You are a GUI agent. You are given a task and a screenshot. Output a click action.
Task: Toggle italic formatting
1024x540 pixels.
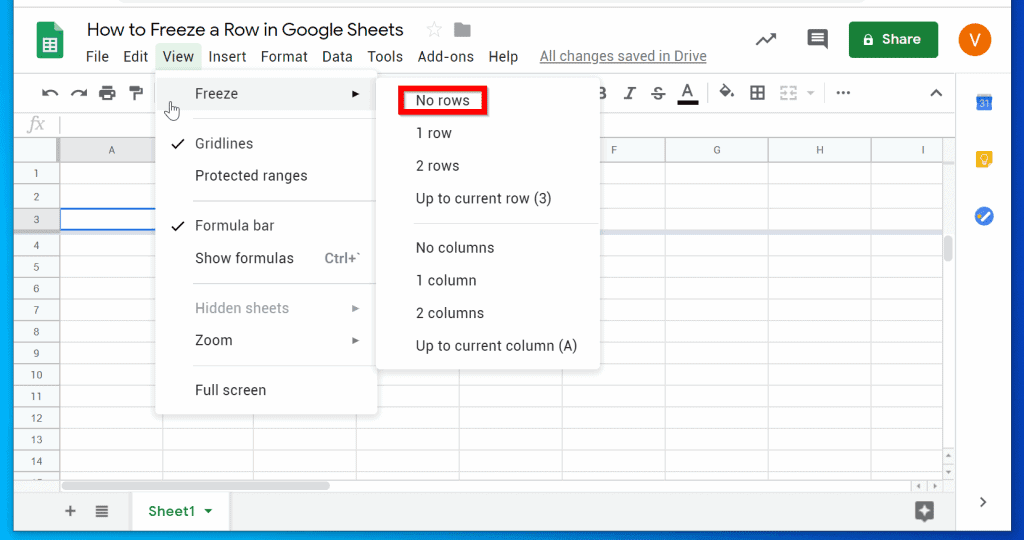[x=630, y=93]
